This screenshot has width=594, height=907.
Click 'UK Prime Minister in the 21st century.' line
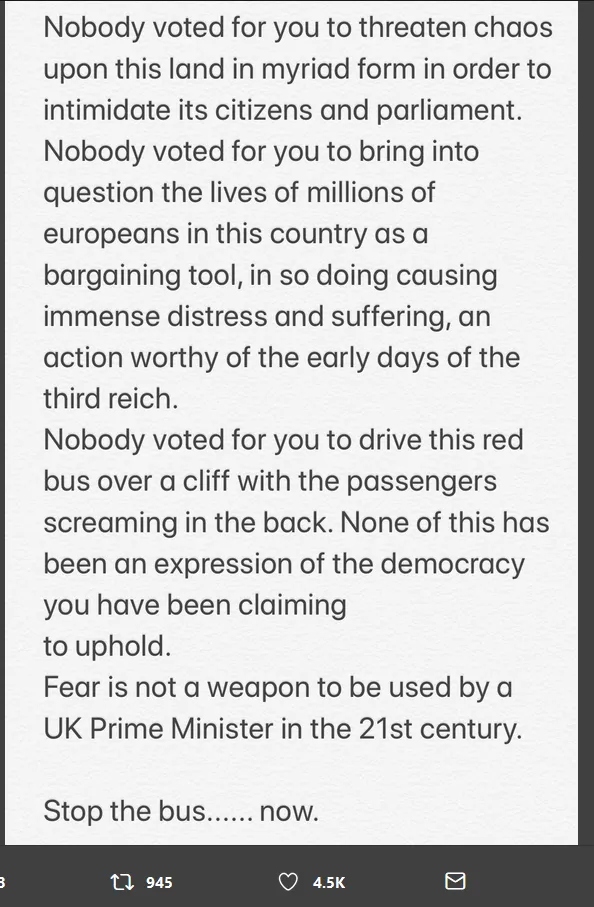point(283,728)
